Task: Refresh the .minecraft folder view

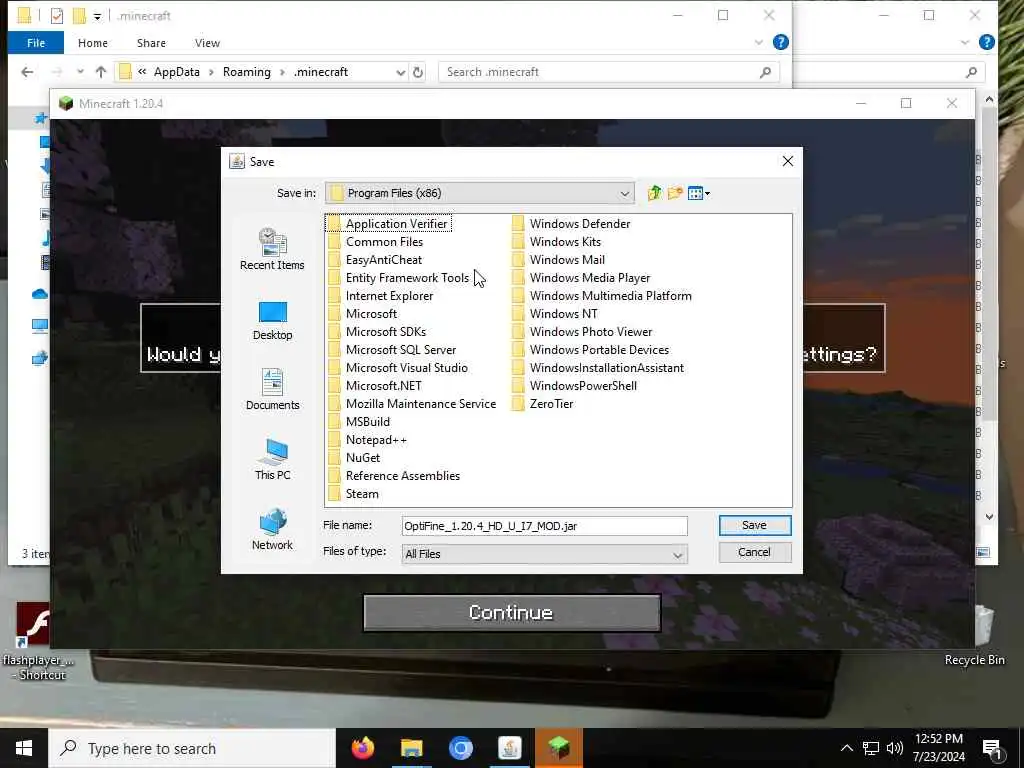Action: pos(418,72)
